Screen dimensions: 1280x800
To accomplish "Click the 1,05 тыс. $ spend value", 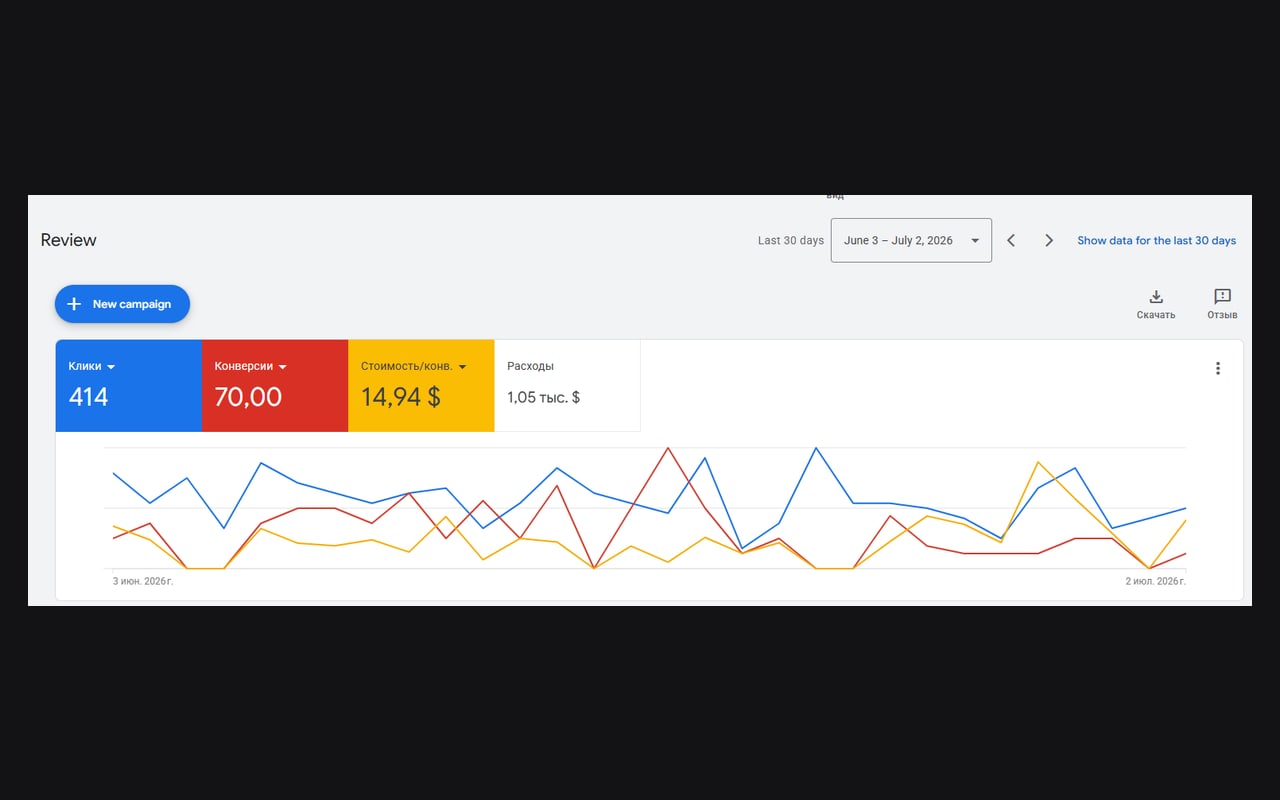I will [x=544, y=397].
